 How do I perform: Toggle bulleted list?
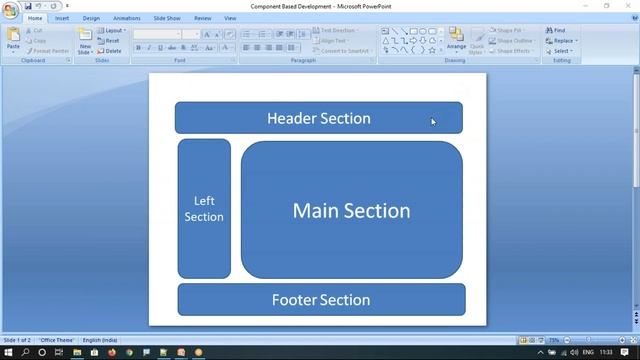[x=247, y=34]
